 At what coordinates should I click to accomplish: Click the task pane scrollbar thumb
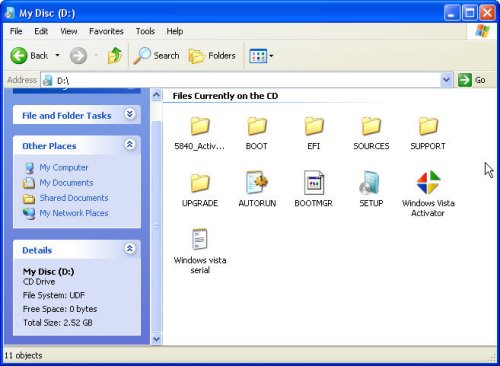coord(156,227)
